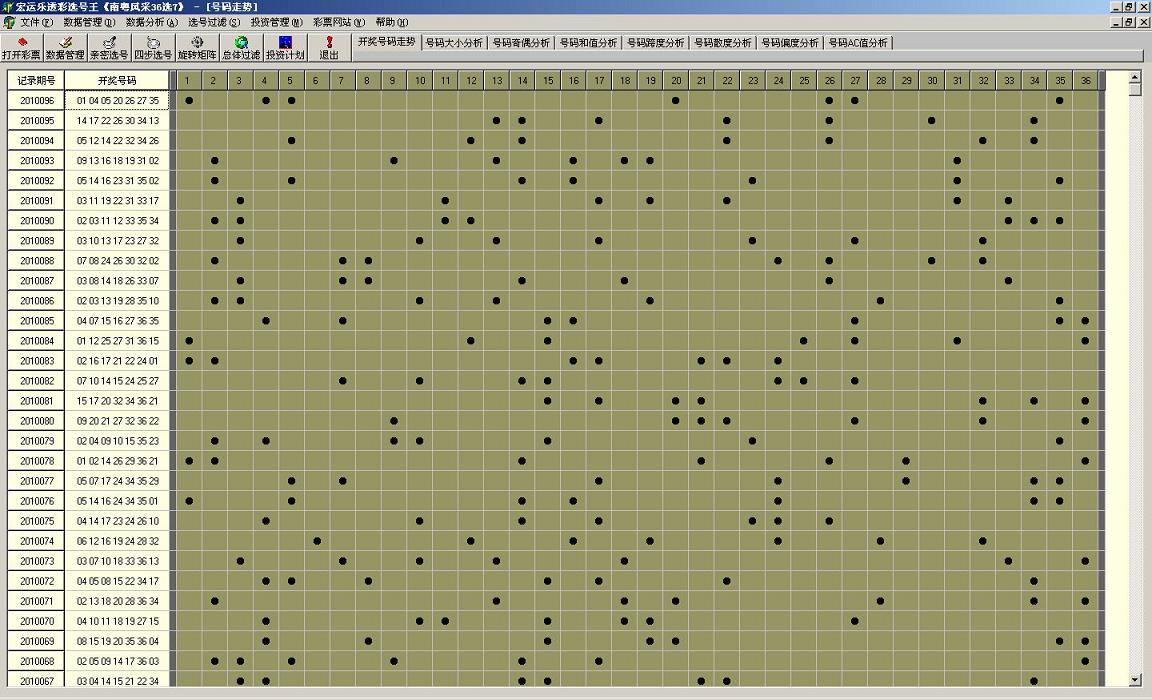Click draw numbers 05 12 14 22 32 34 26
Screen dimensions: 1152x700
pyautogui.click(x=117, y=140)
